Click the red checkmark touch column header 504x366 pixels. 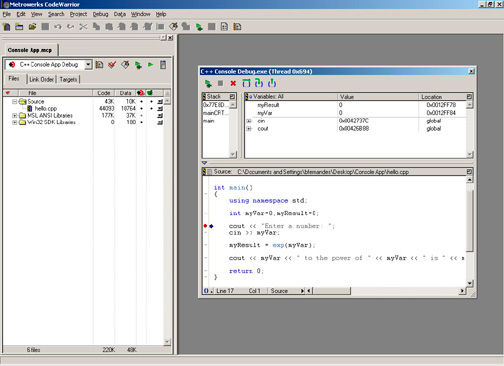tap(8, 93)
